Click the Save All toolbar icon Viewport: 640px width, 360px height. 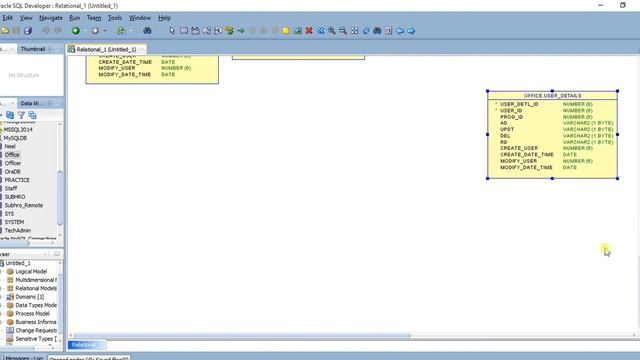(x=28, y=31)
